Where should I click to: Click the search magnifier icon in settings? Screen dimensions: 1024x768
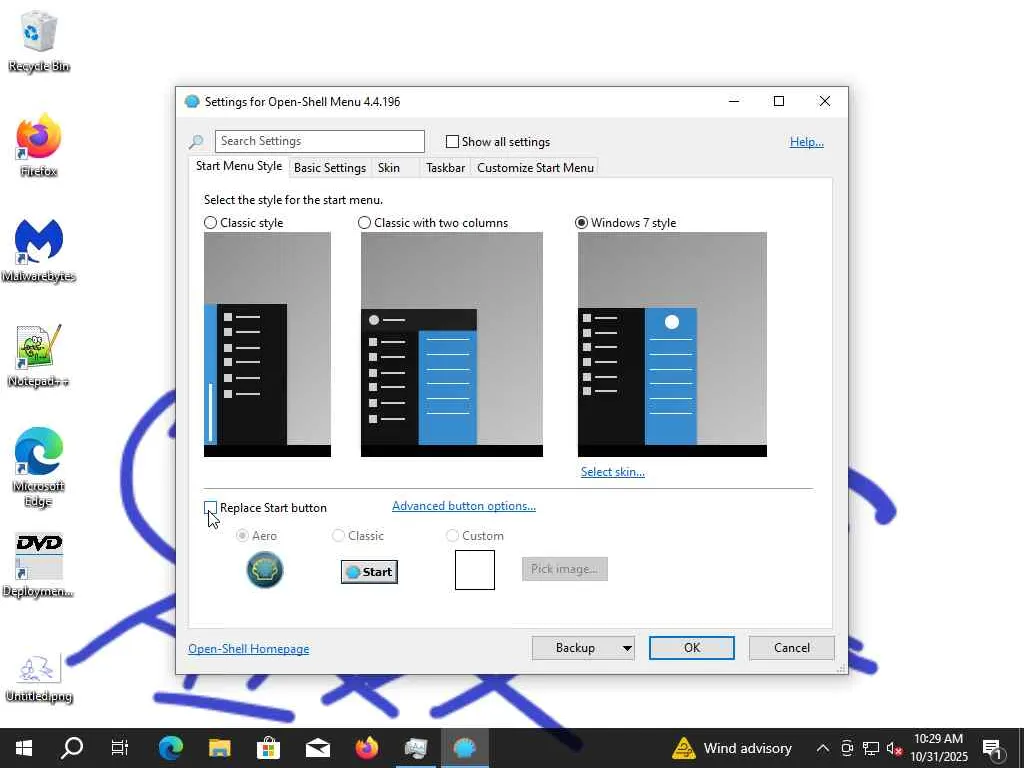pyautogui.click(x=195, y=142)
